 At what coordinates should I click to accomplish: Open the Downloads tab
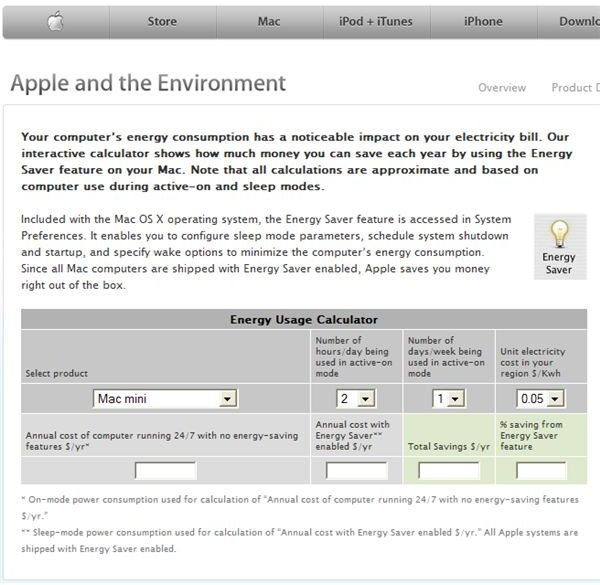tap(569, 21)
